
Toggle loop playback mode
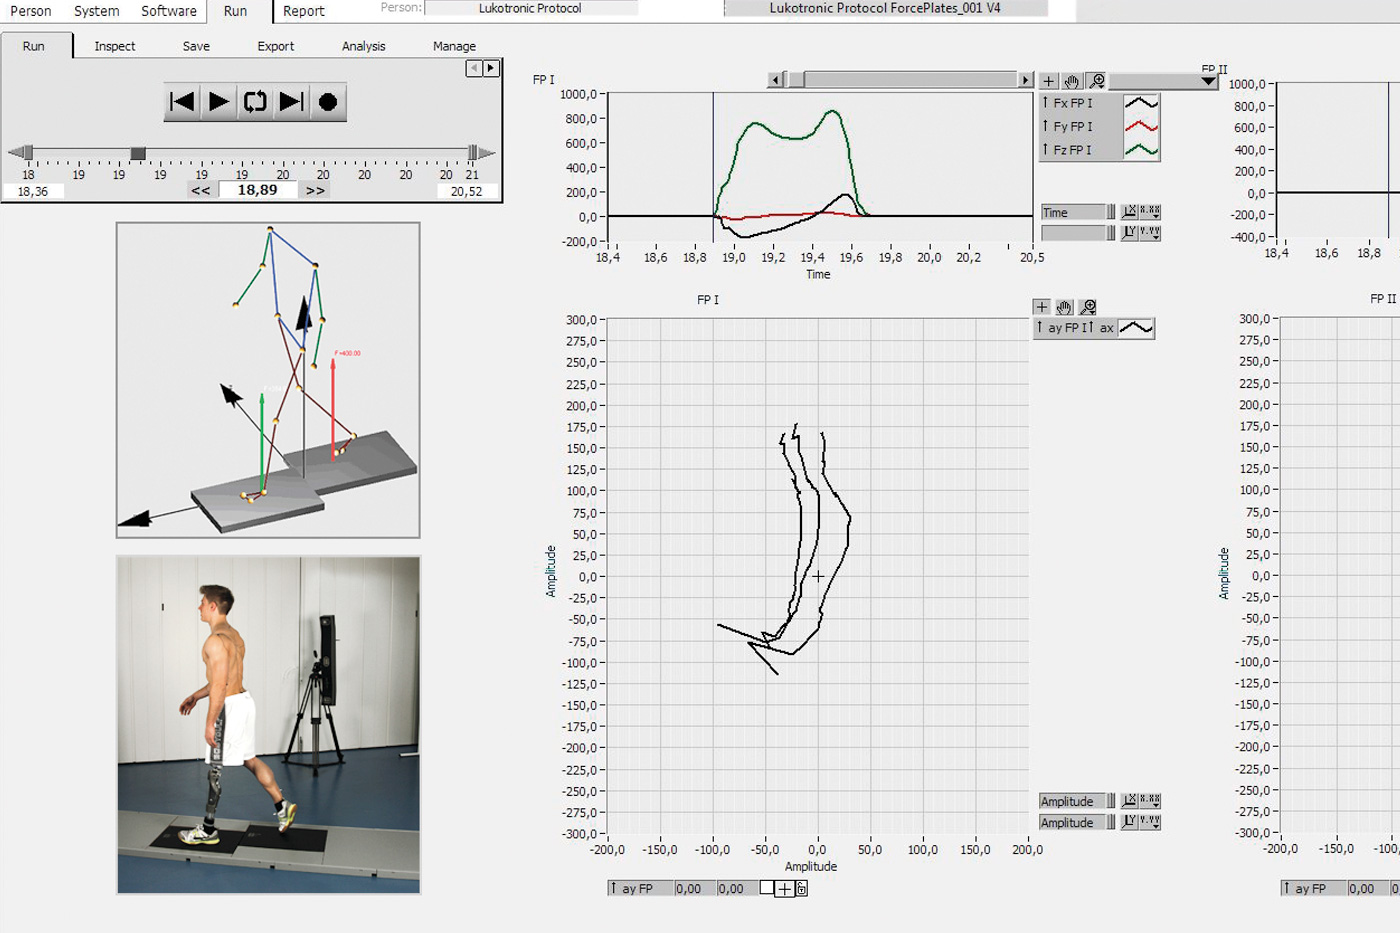255,102
